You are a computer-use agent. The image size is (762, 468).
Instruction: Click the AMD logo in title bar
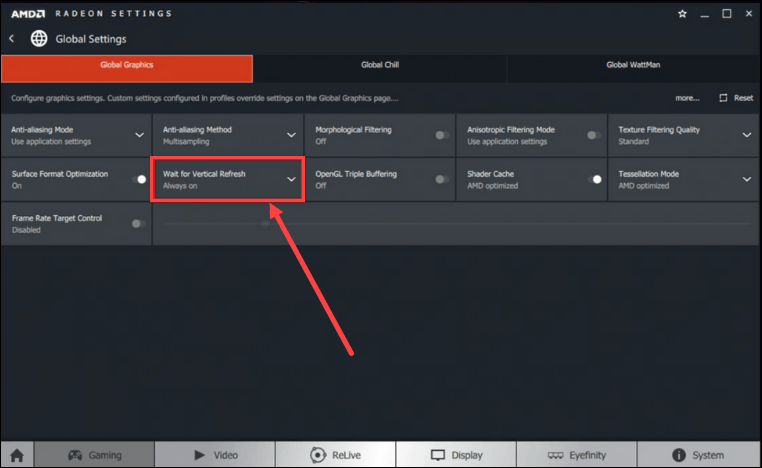pyautogui.click(x=28, y=14)
